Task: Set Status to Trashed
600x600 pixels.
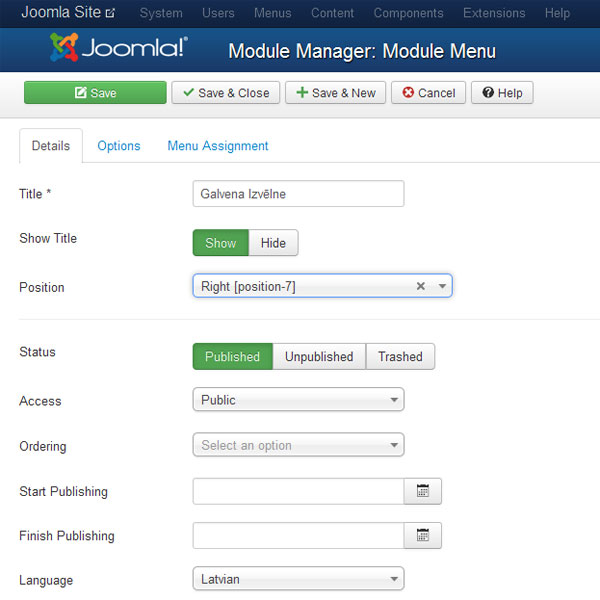Action: (x=400, y=357)
